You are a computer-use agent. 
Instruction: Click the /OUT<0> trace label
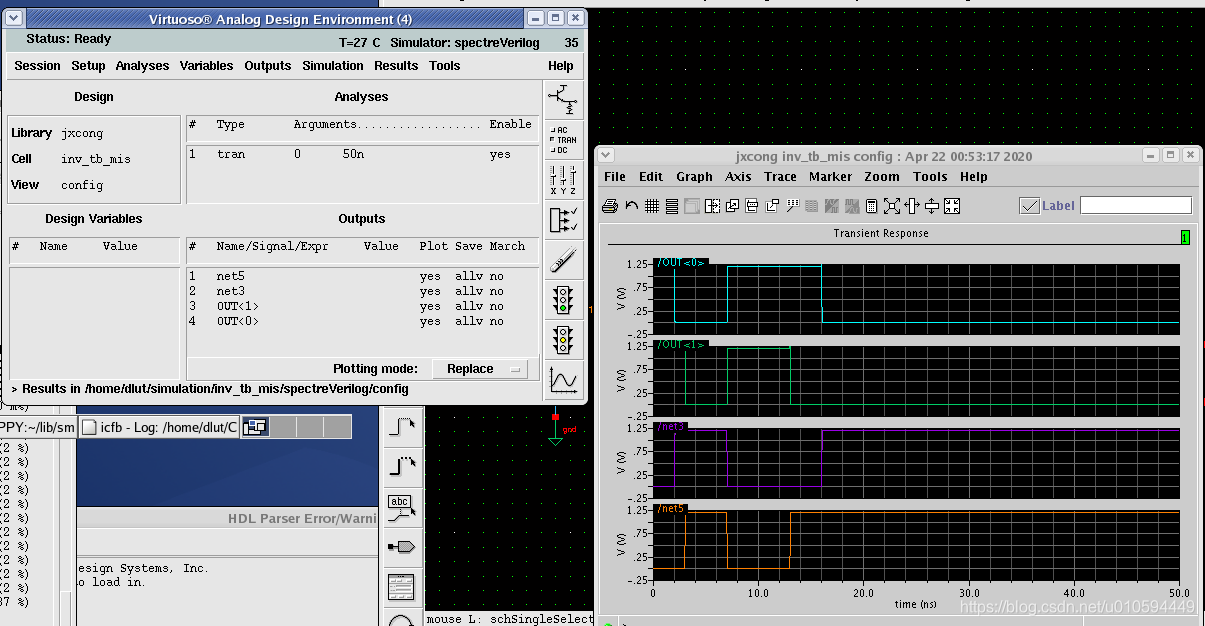tap(682, 263)
